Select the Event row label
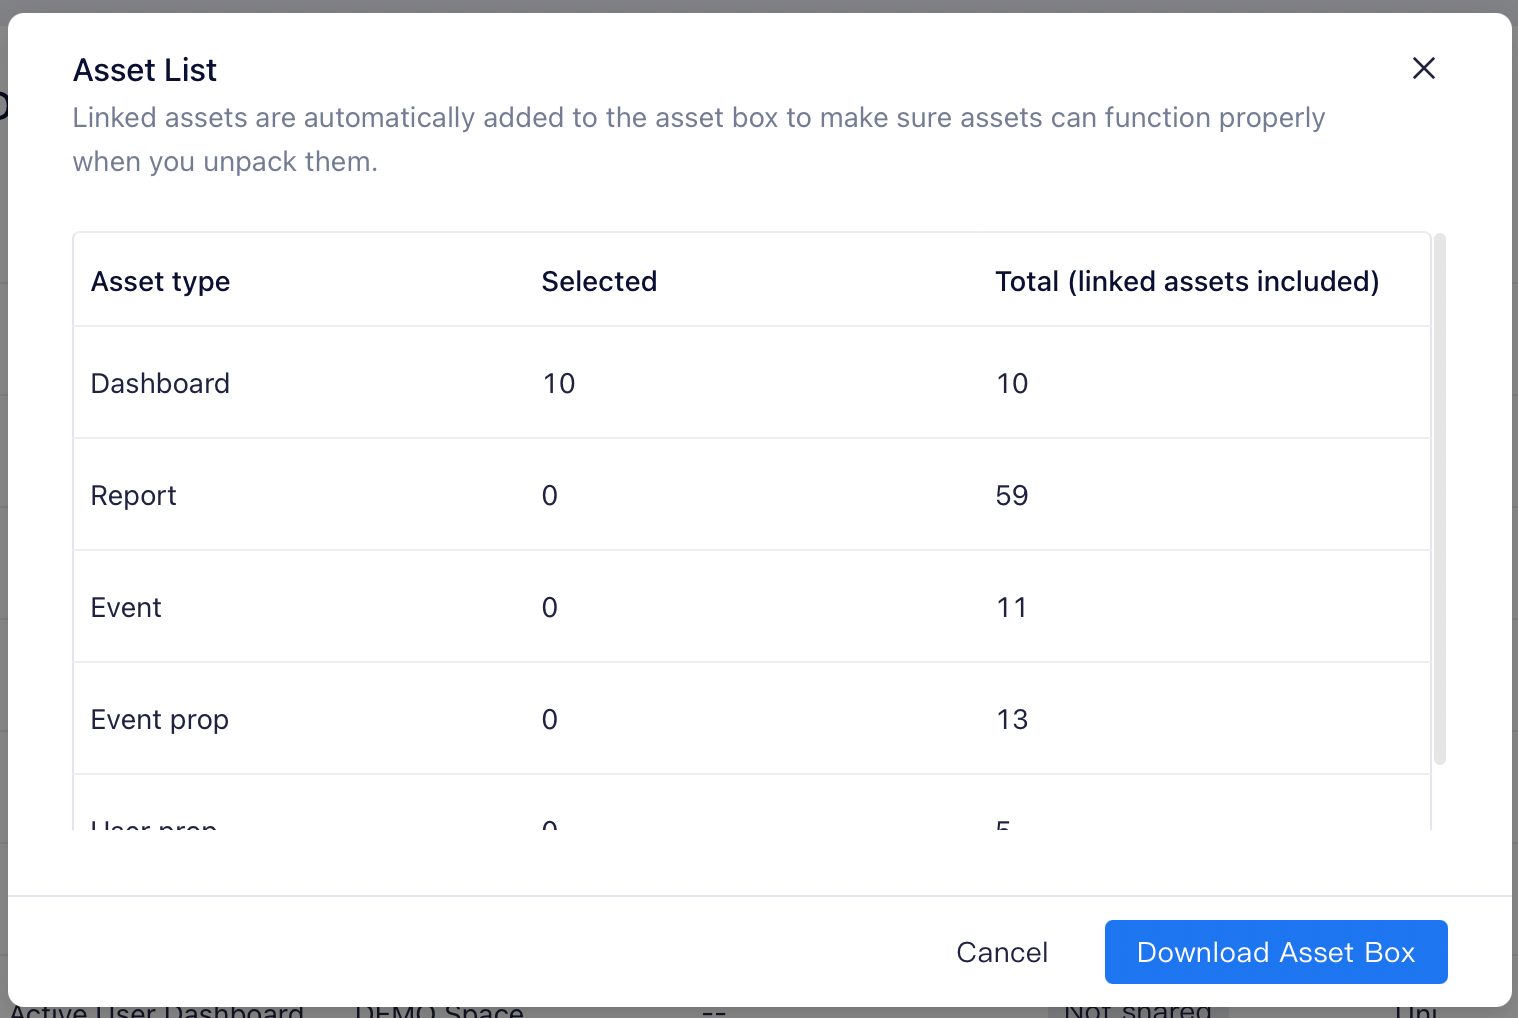The height and width of the screenshot is (1018, 1518). point(126,608)
